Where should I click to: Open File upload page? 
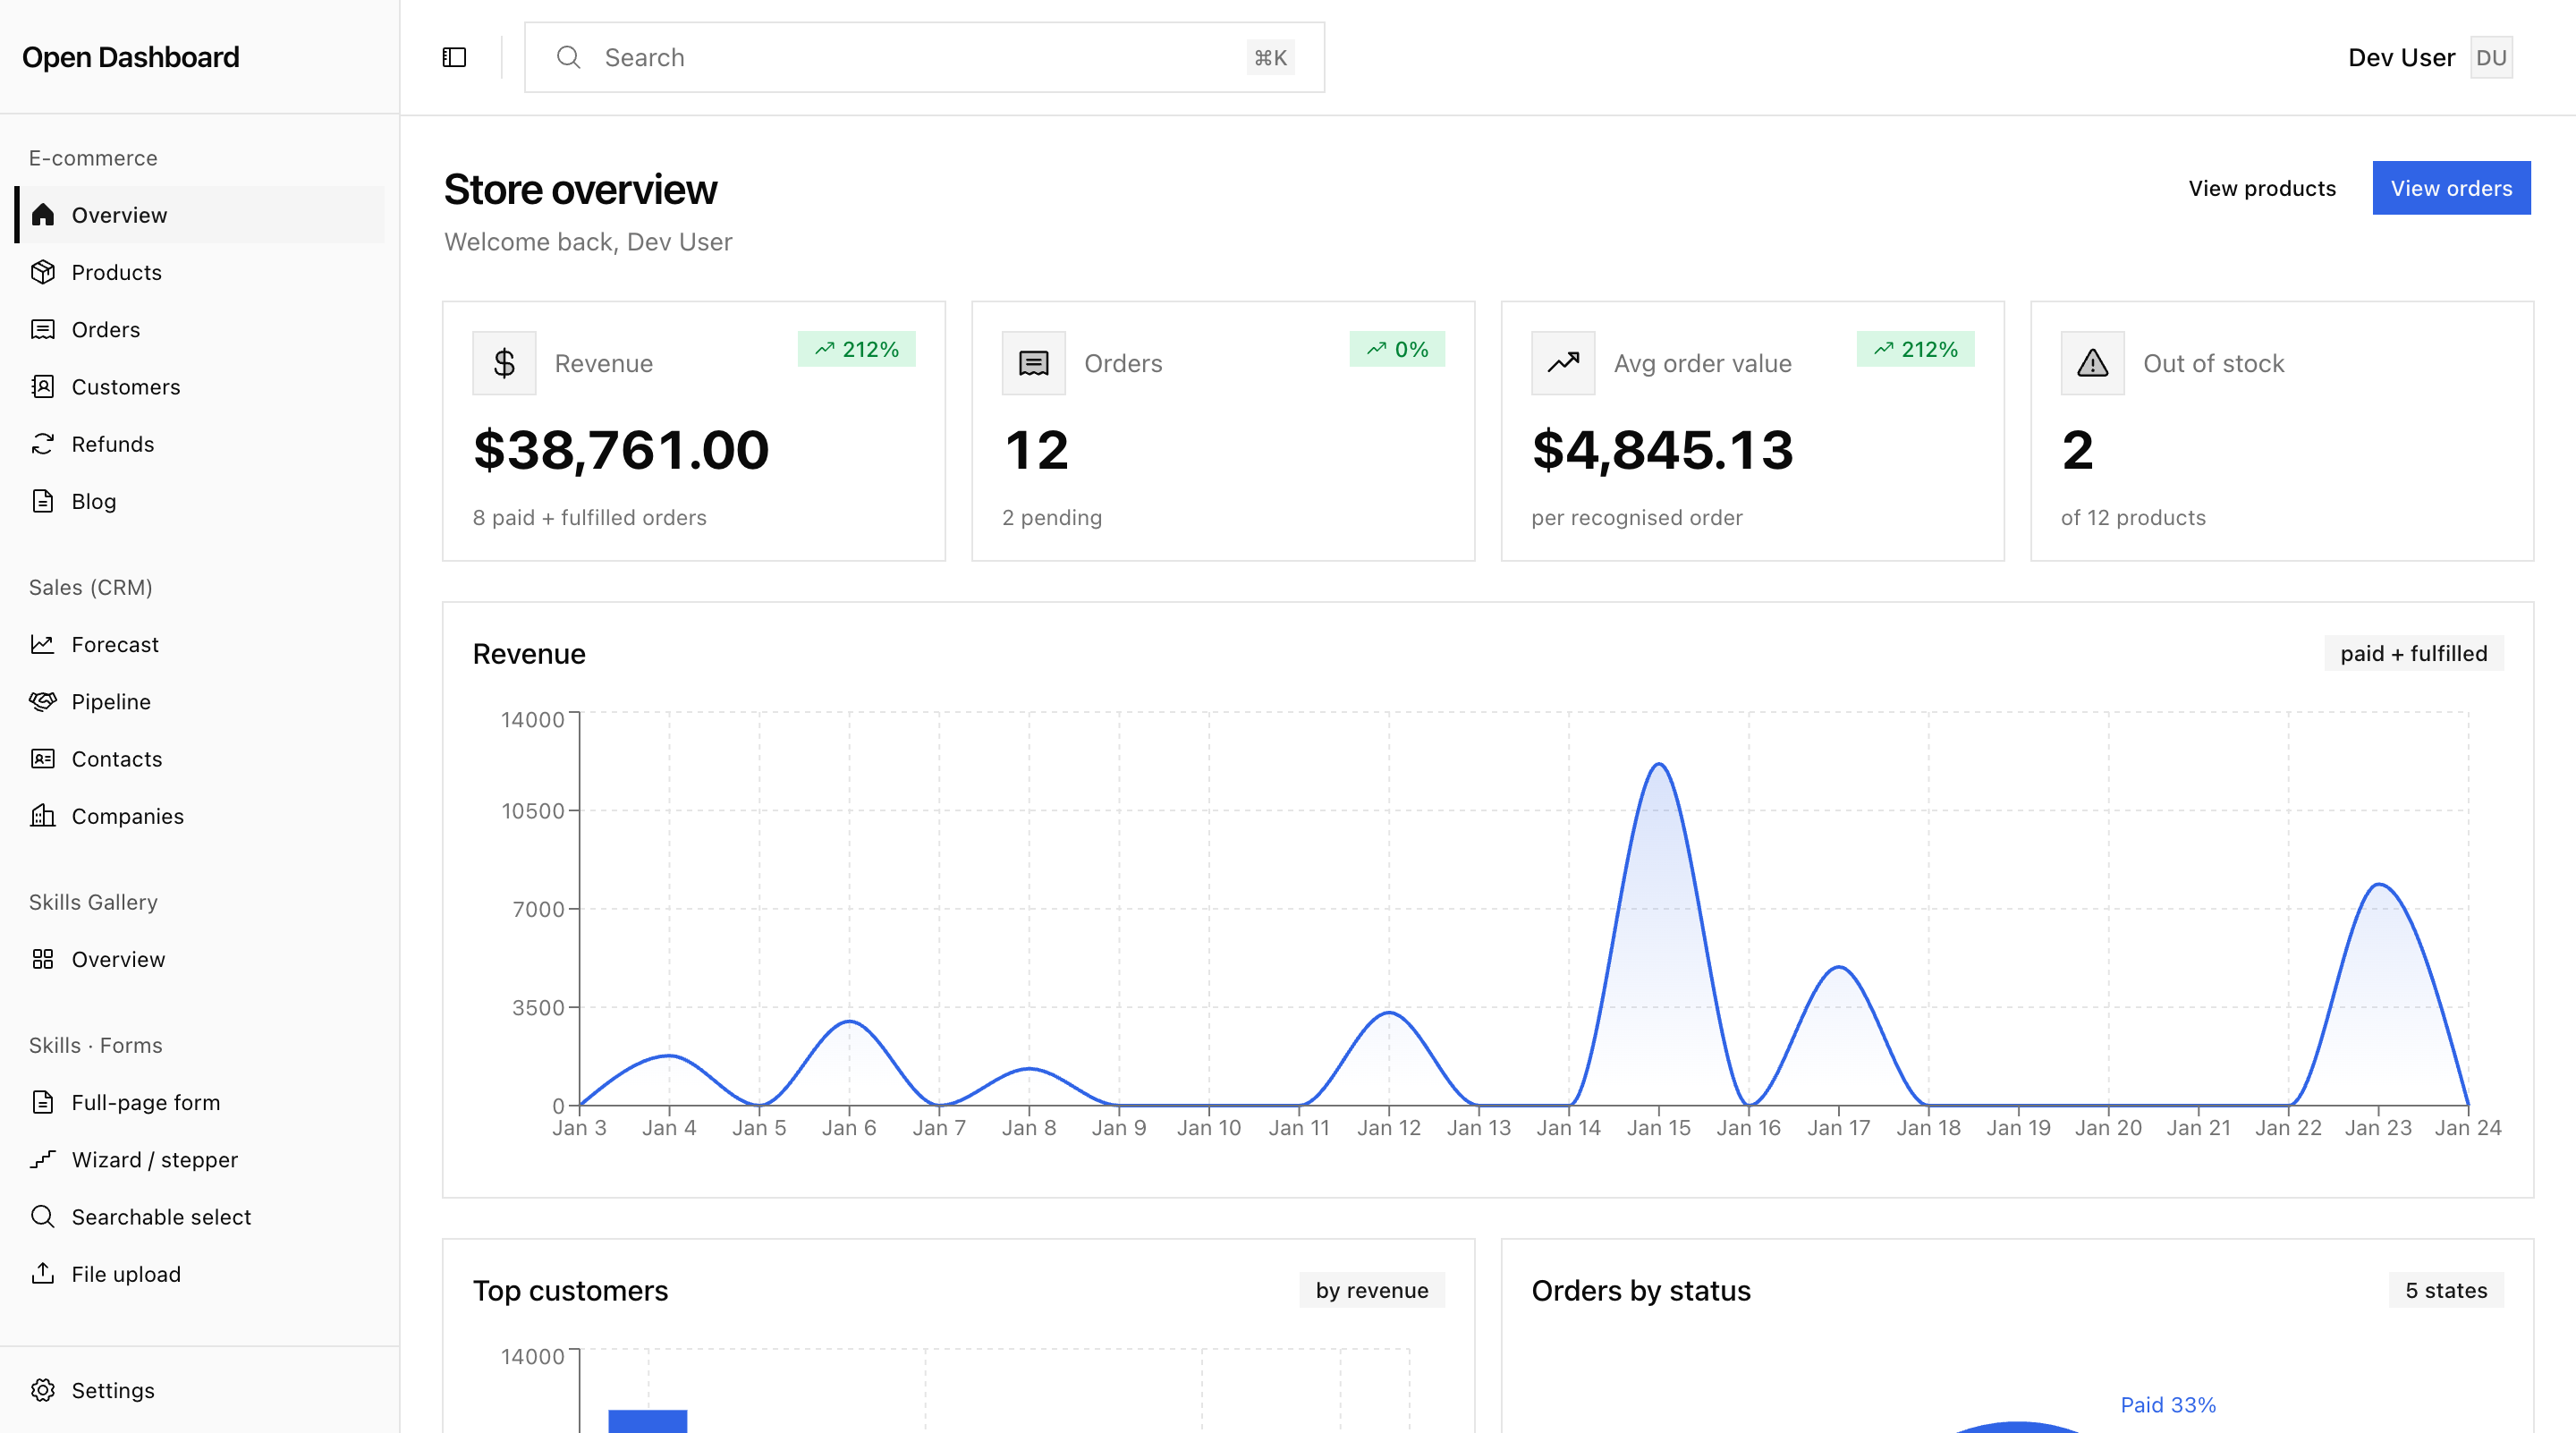[x=200, y=1273]
